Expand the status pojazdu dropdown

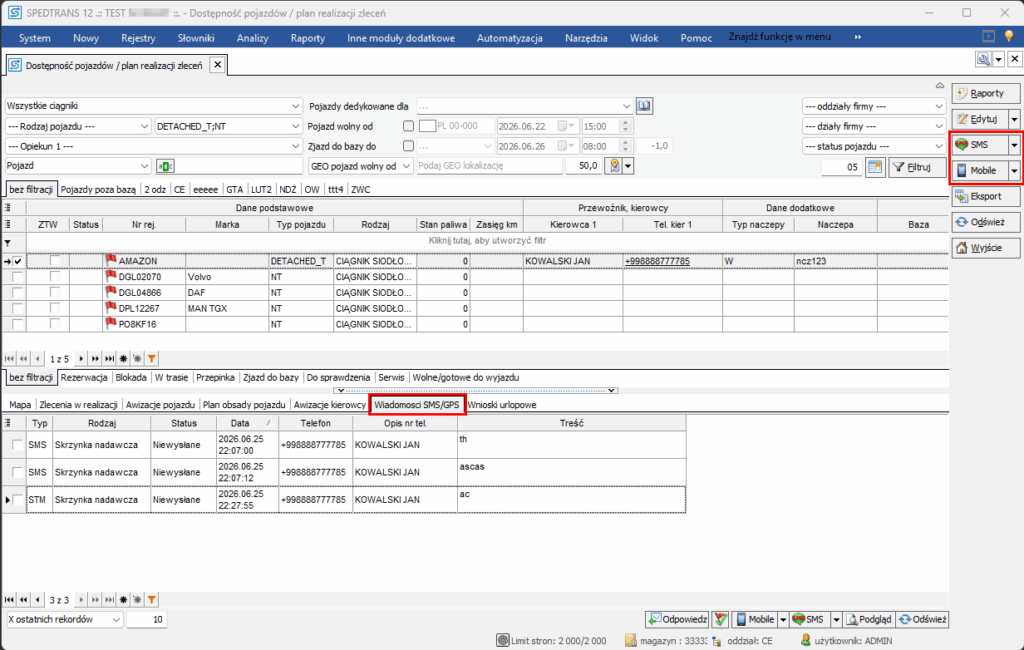tap(938, 146)
